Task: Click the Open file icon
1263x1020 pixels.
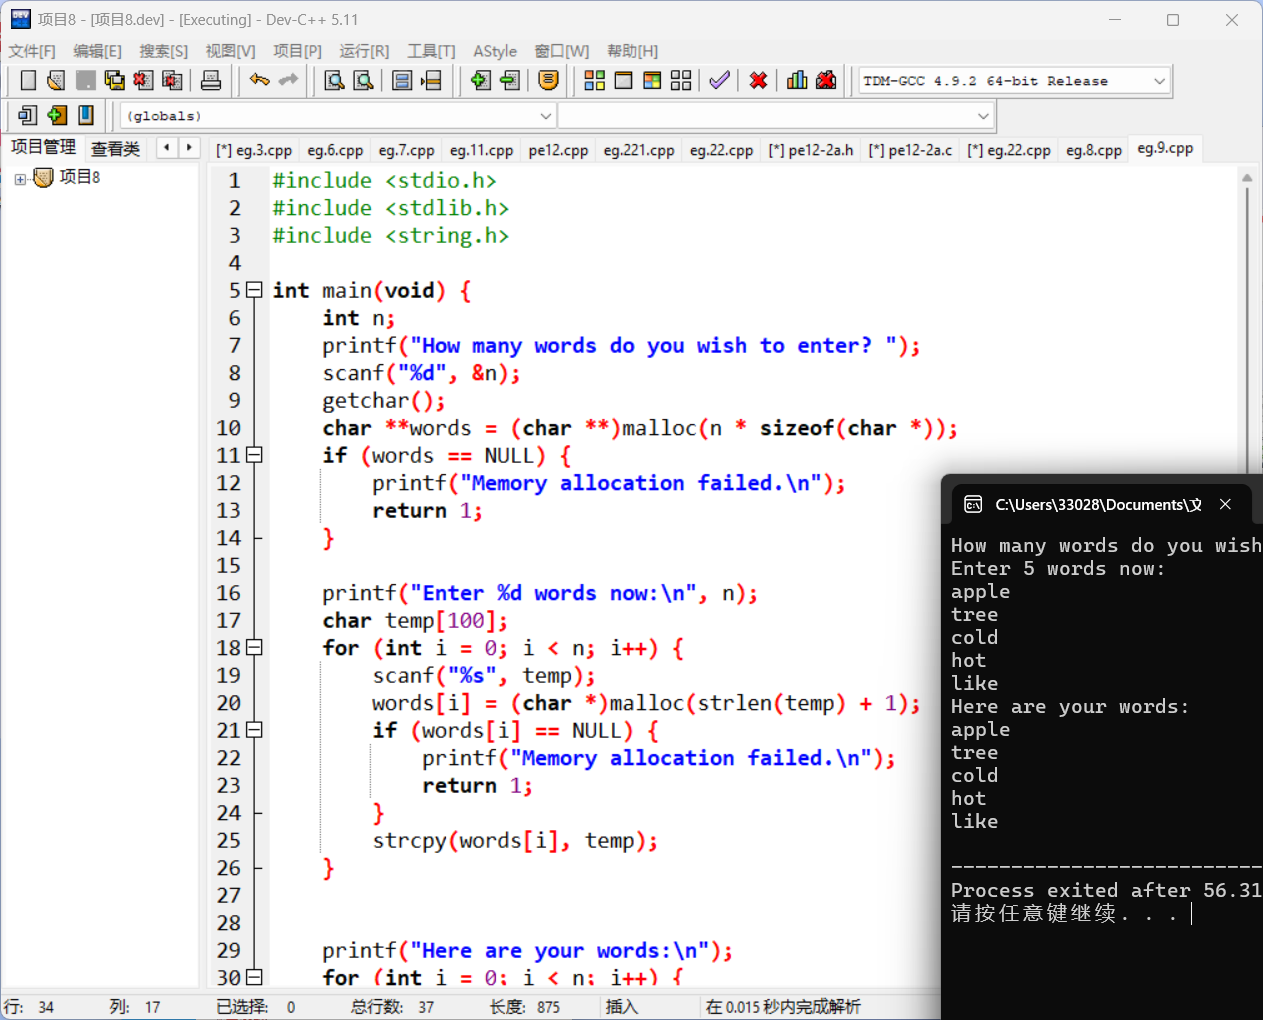Action: (56, 80)
